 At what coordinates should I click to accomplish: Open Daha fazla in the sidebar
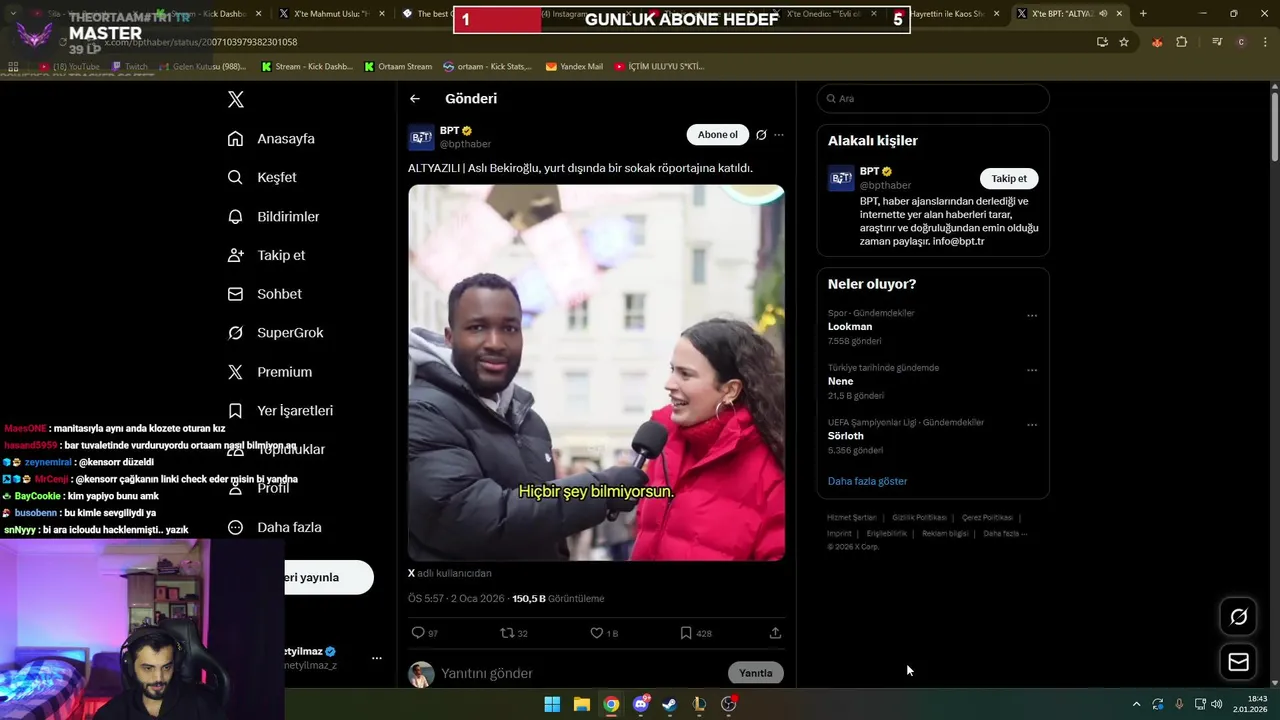point(274,527)
